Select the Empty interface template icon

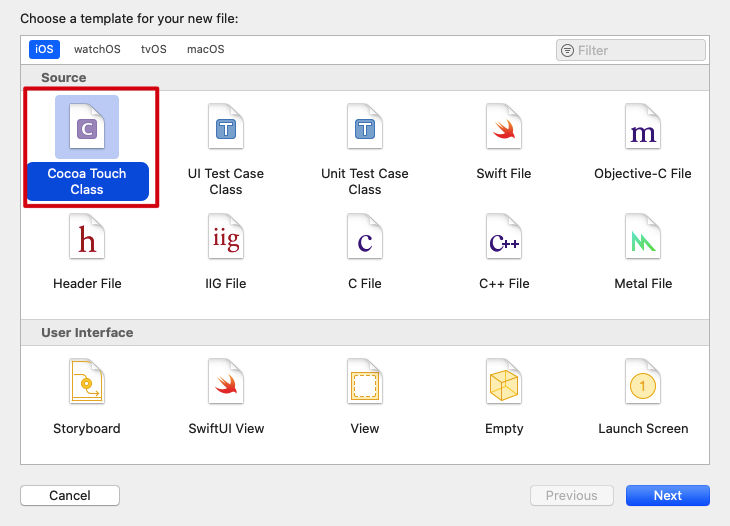click(504, 382)
